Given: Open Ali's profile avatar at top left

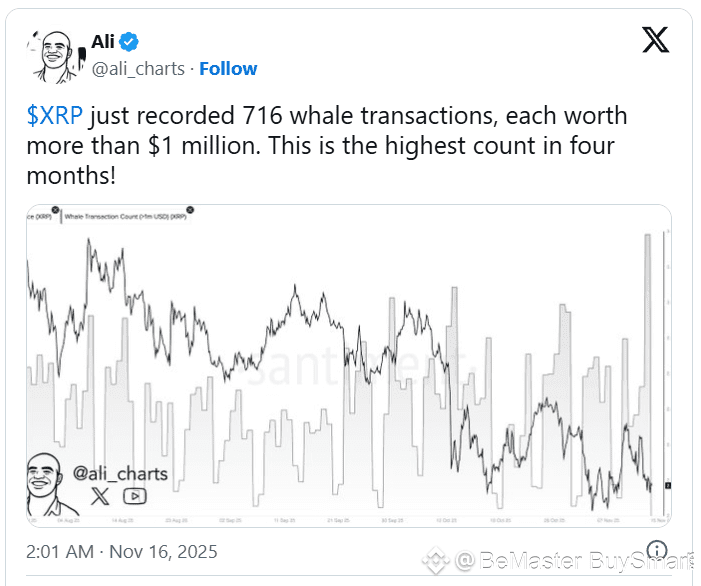Looking at the screenshot, I should click(x=54, y=55).
